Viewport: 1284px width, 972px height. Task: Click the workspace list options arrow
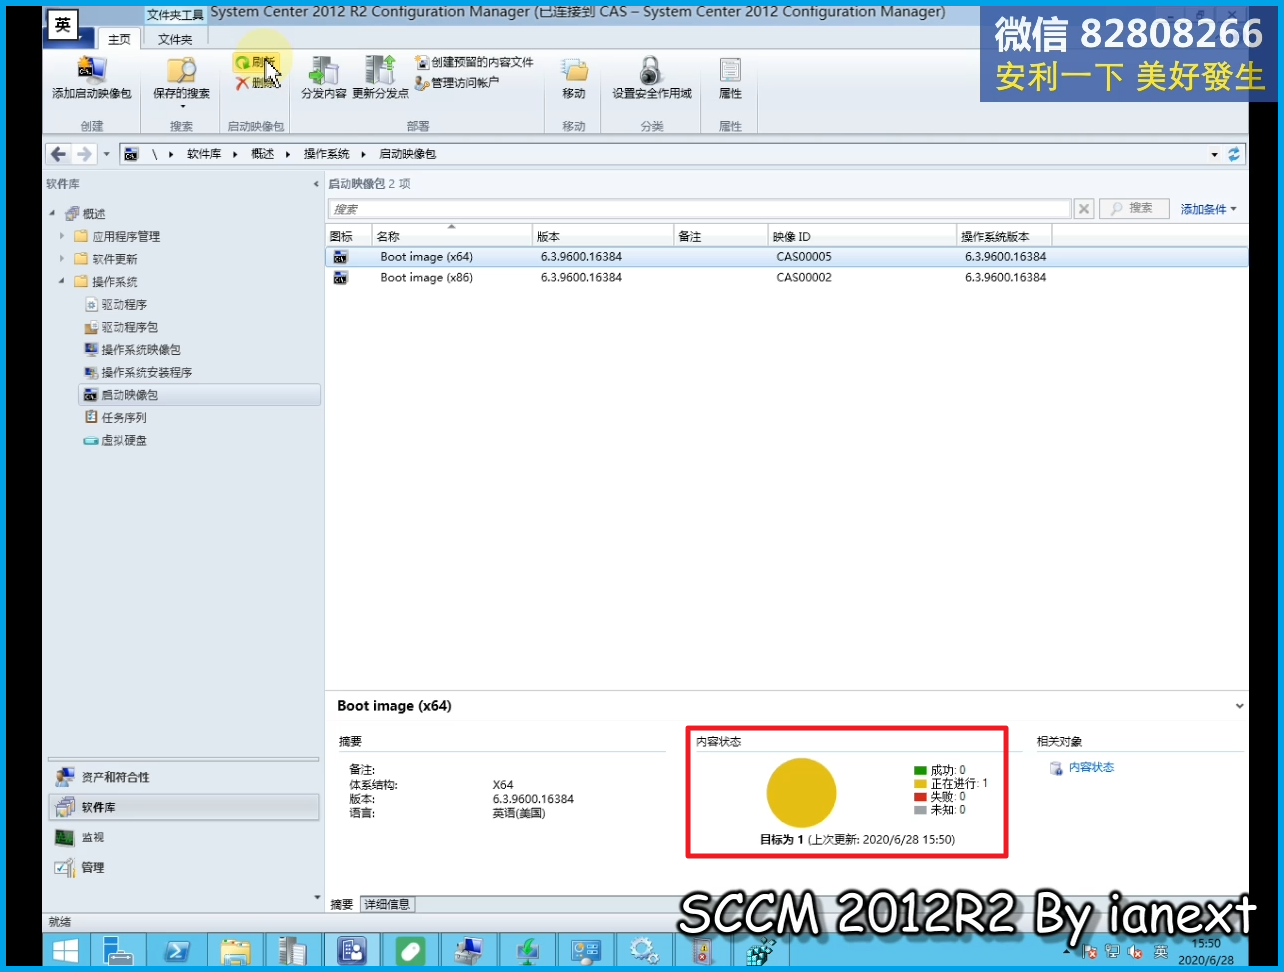coord(318,898)
